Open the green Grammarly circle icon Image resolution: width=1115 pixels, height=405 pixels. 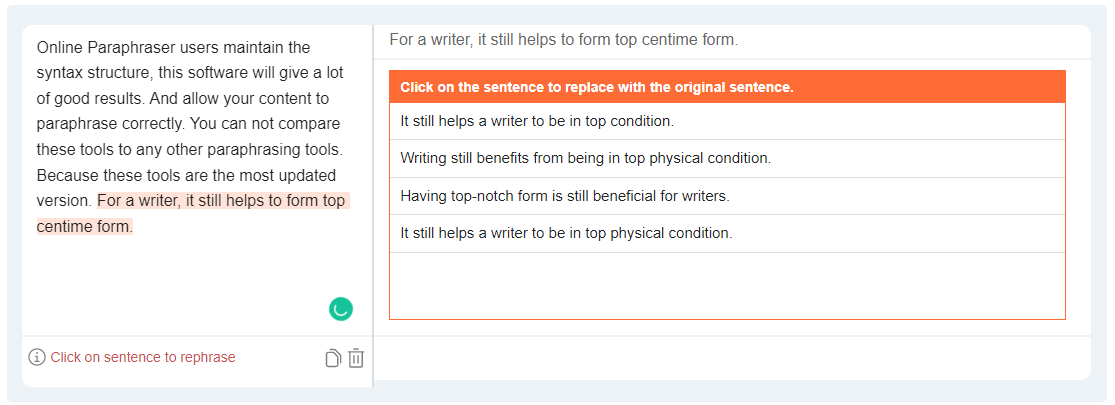[341, 309]
